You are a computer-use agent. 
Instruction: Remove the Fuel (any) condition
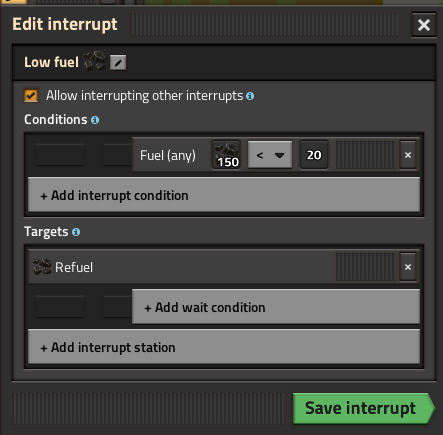point(408,155)
